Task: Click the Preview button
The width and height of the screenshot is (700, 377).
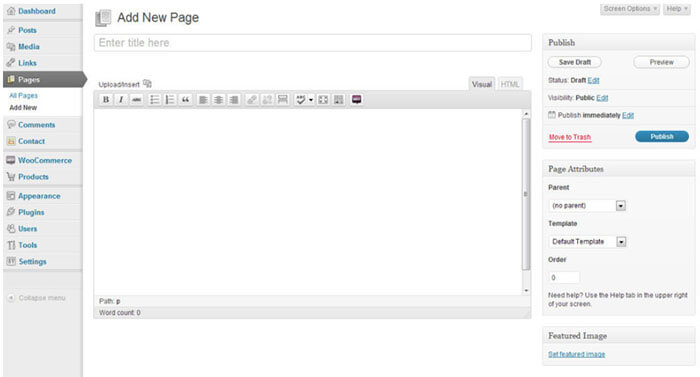Action: [x=661, y=62]
